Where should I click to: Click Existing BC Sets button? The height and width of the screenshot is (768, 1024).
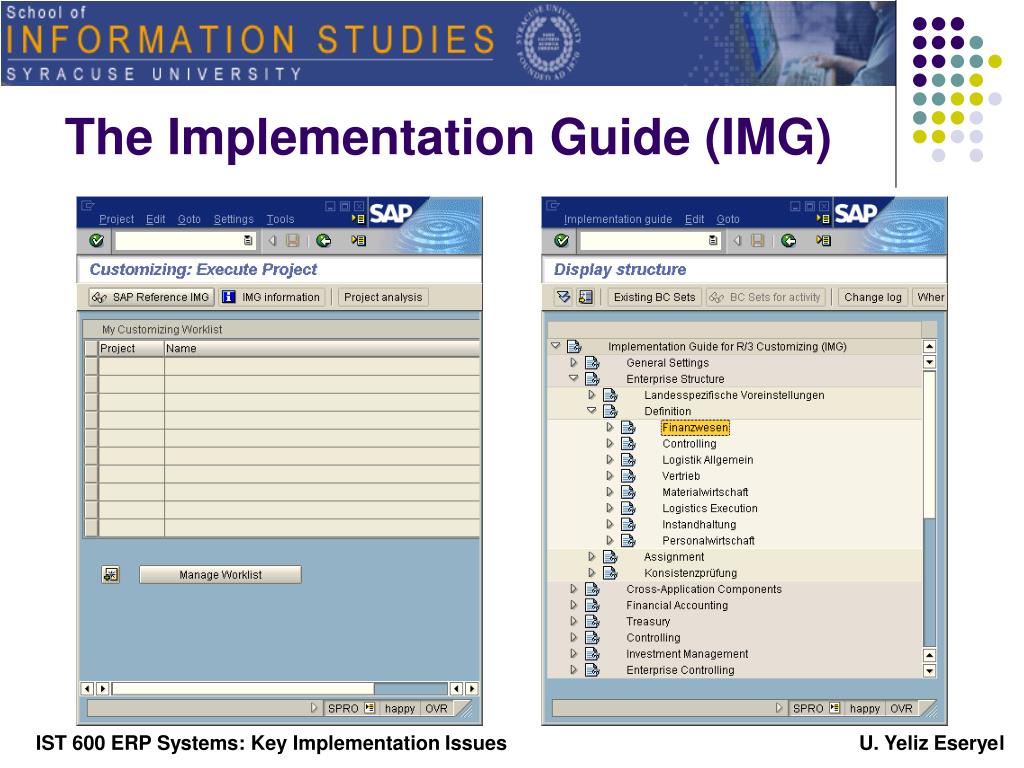pos(654,297)
